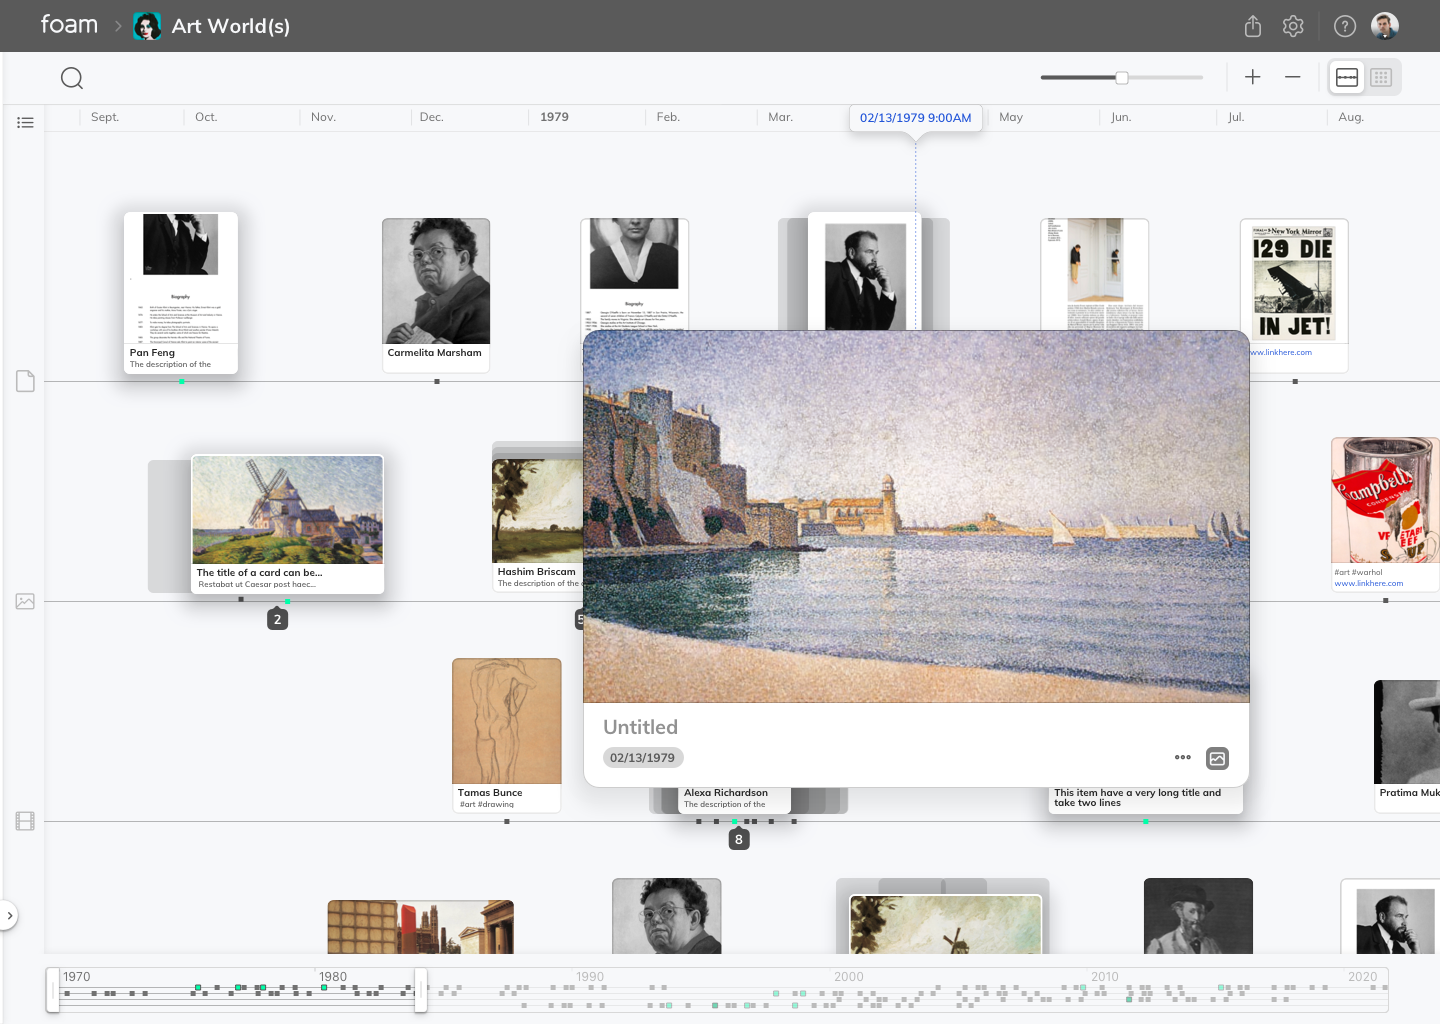Click the #art #warhol tags

tap(1358, 572)
